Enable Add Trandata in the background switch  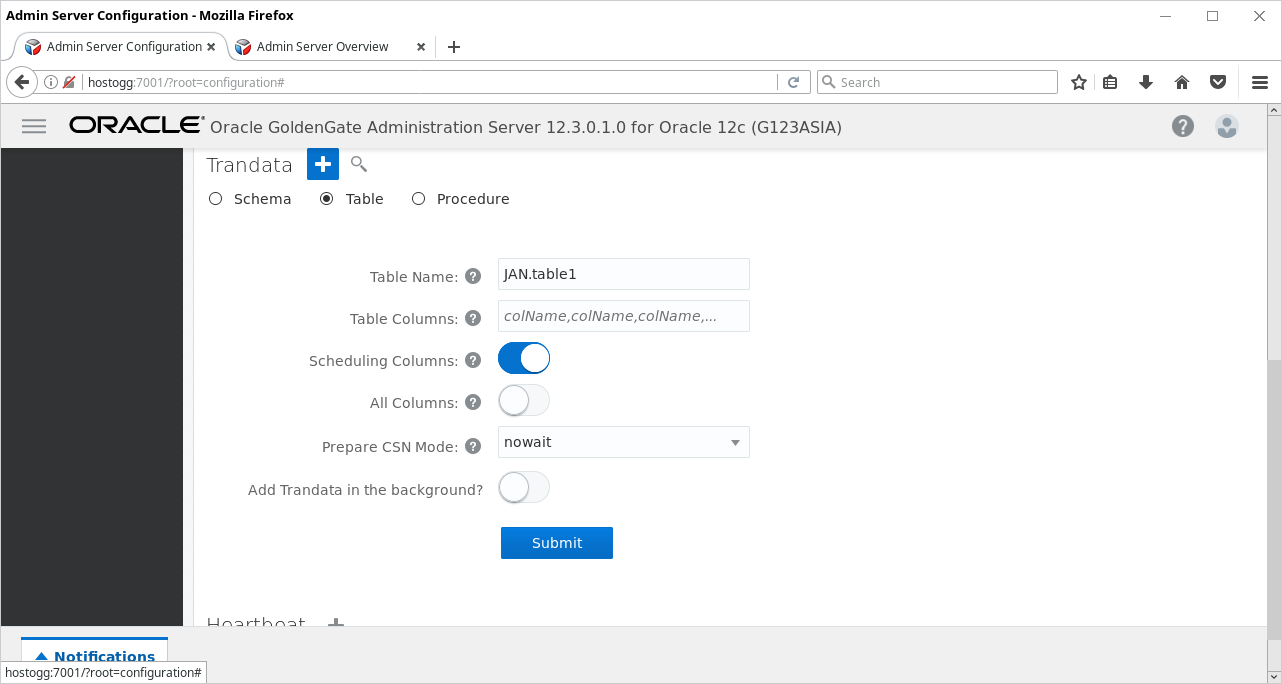tap(524, 488)
